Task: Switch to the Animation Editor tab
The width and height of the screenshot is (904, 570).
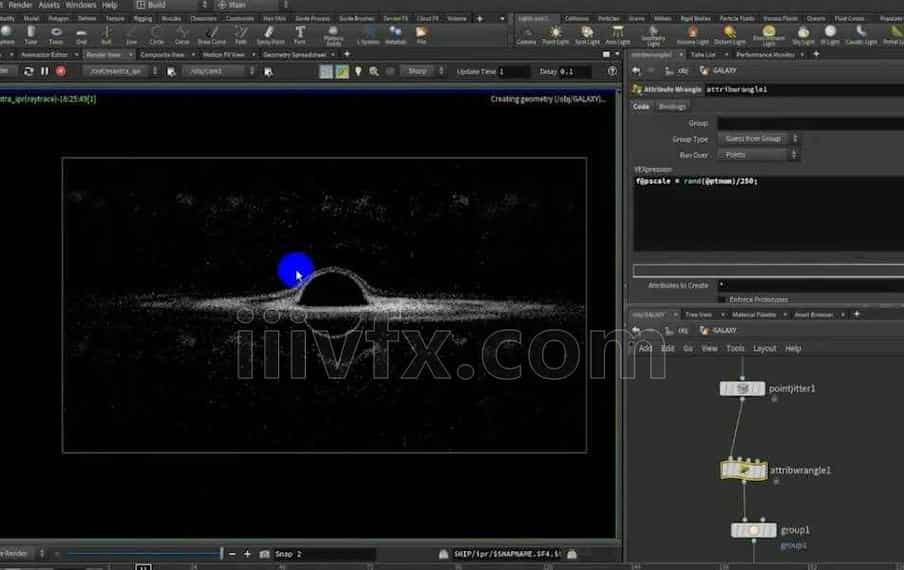Action: pyautogui.click(x=44, y=55)
